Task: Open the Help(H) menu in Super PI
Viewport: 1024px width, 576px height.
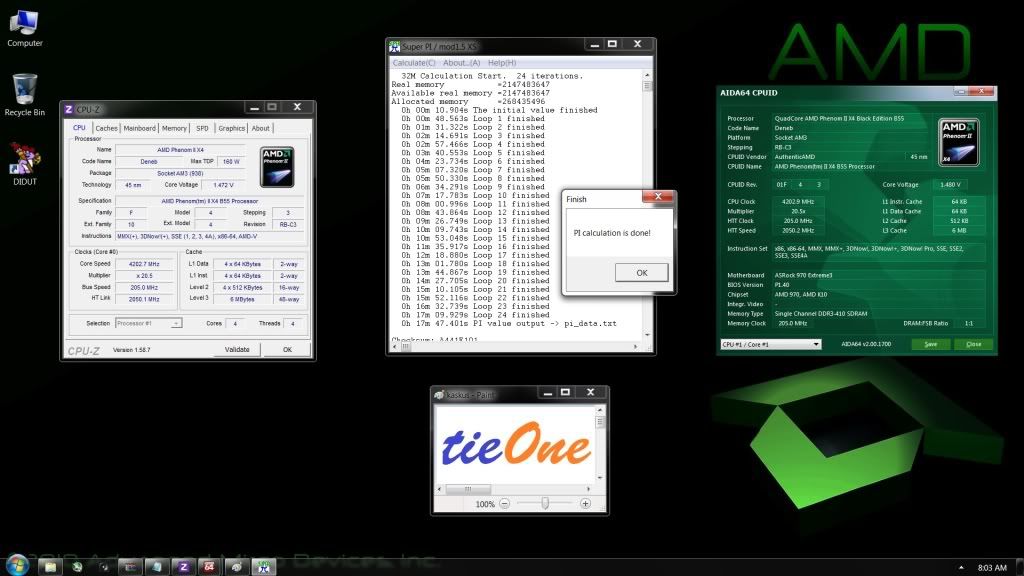Action: coord(502,63)
